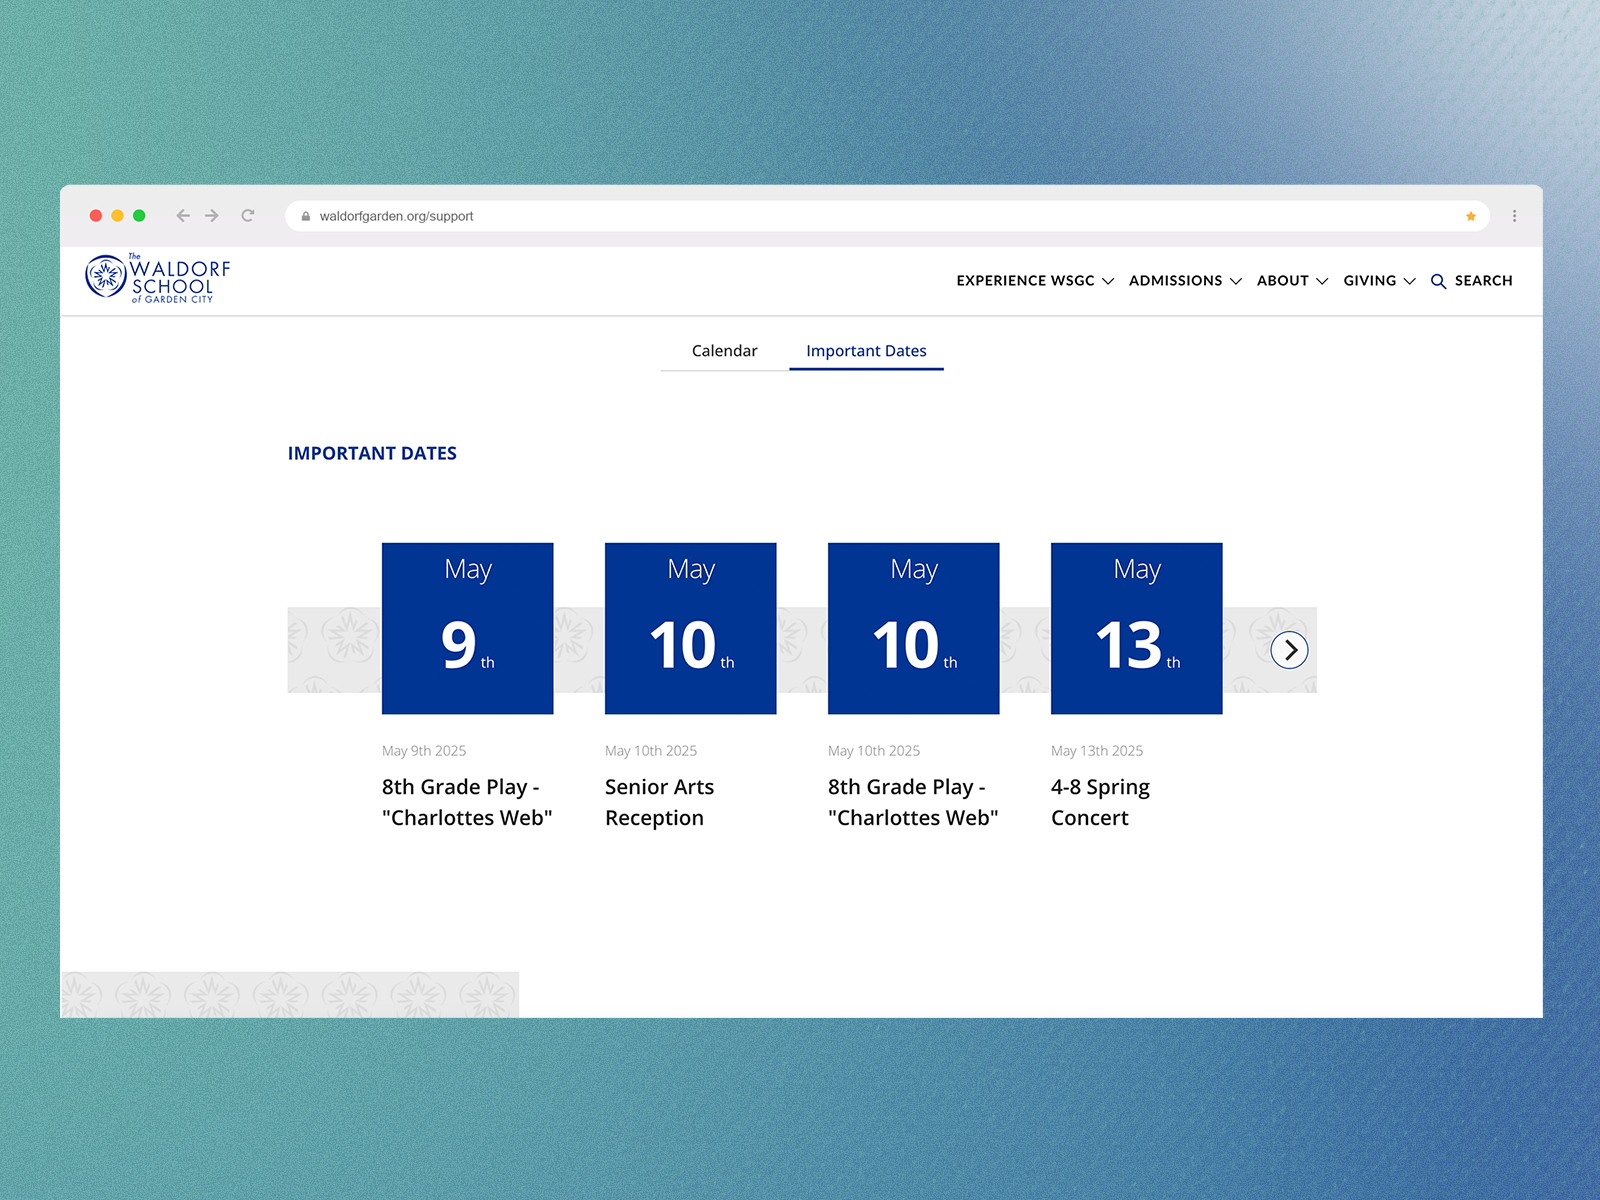Advance the dates carousel with the next arrow
Viewport: 1600px width, 1200px height.
coord(1290,650)
